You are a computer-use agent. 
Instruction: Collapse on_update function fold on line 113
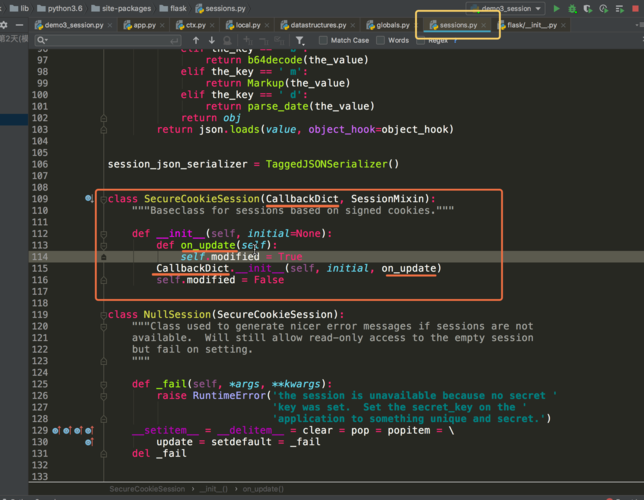pos(104,246)
